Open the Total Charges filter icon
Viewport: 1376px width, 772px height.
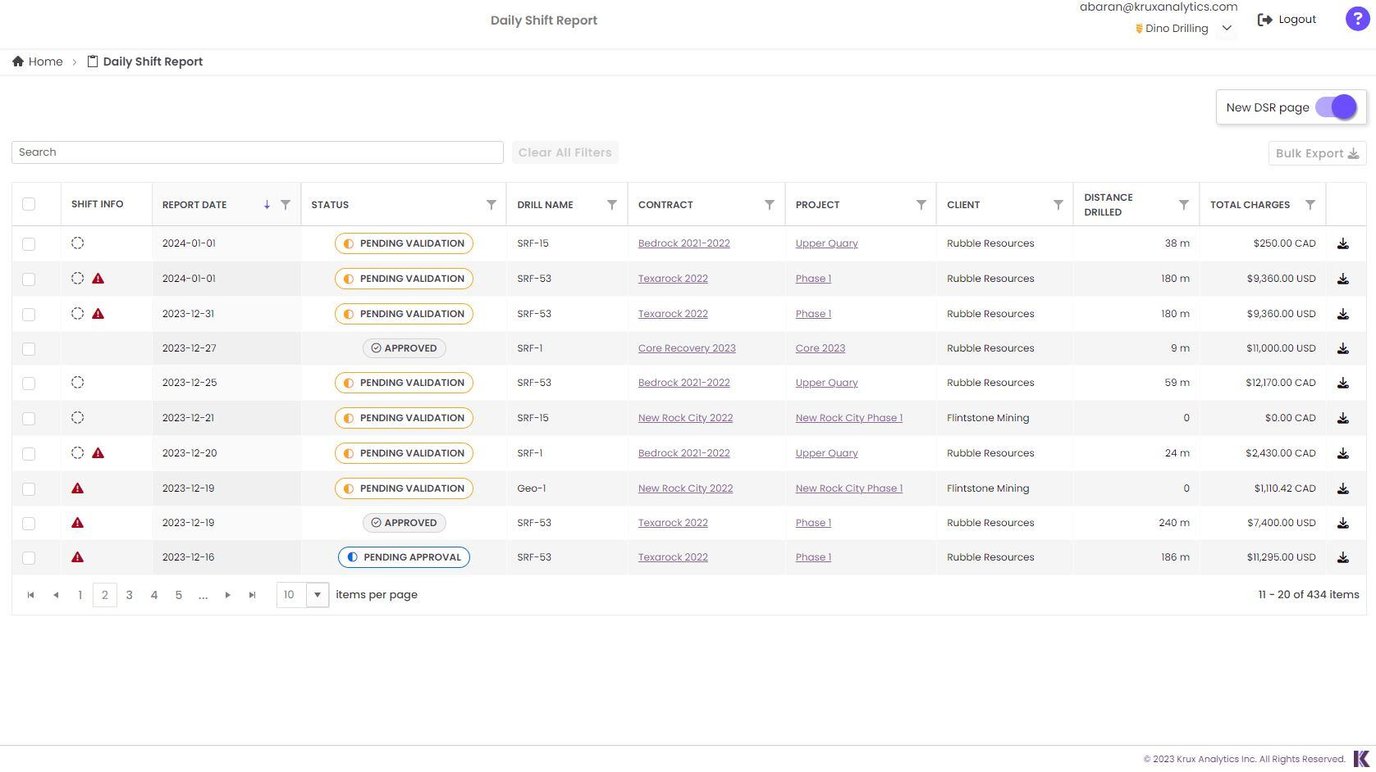click(1310, 205)
